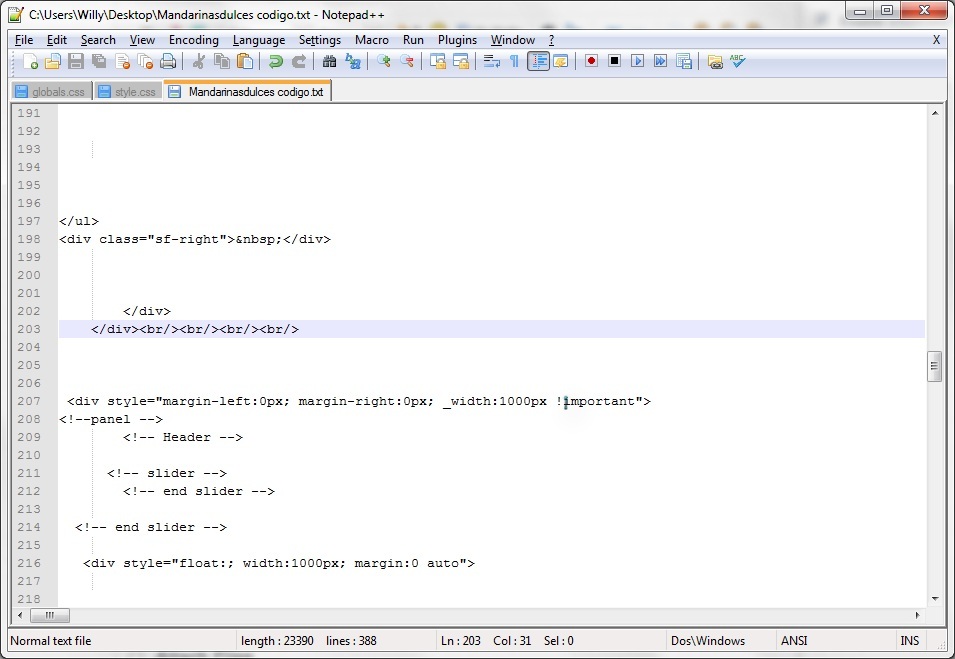Viewport: 955px width, 659px height.
Task: Open the ? help menu
Action: point(551,40)
